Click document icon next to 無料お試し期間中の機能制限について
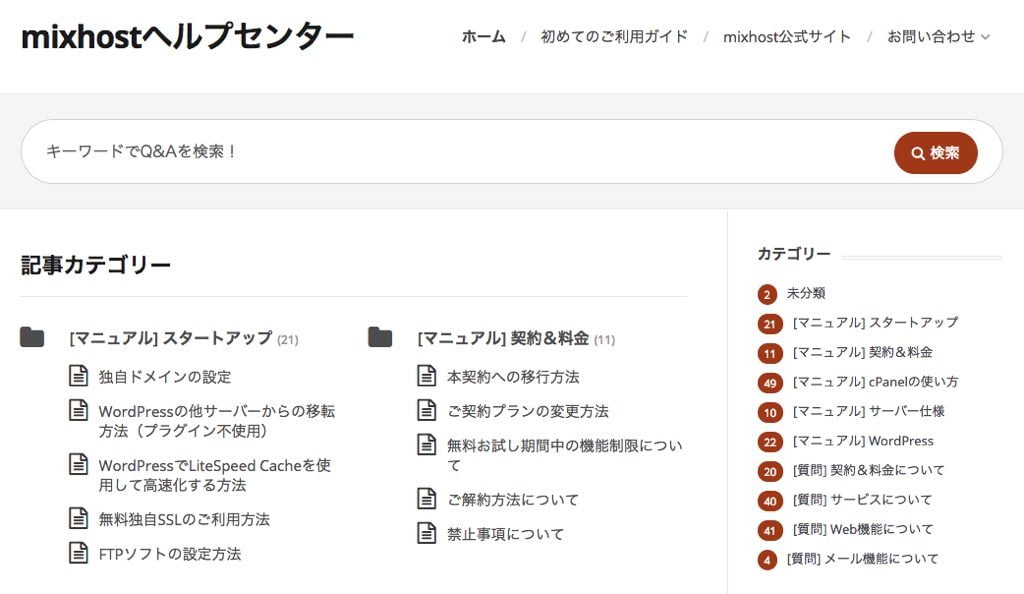Image resolution: width=1024 pixels, height=594 pixels. tap(426, 445)
